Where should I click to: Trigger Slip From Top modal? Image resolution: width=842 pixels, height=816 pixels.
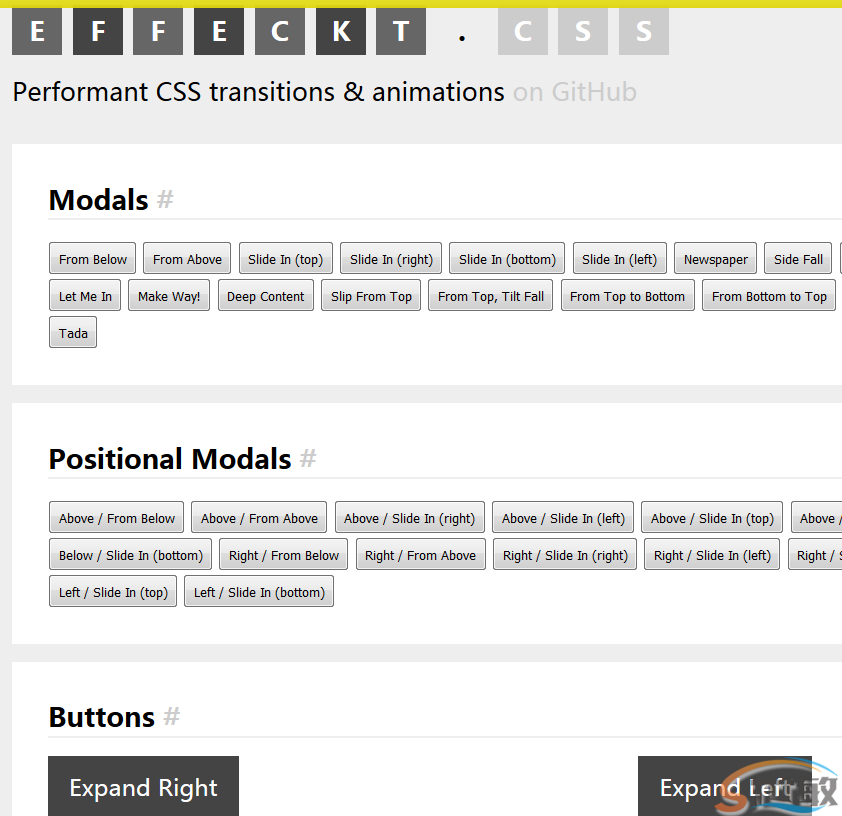[x=371, y=296]
